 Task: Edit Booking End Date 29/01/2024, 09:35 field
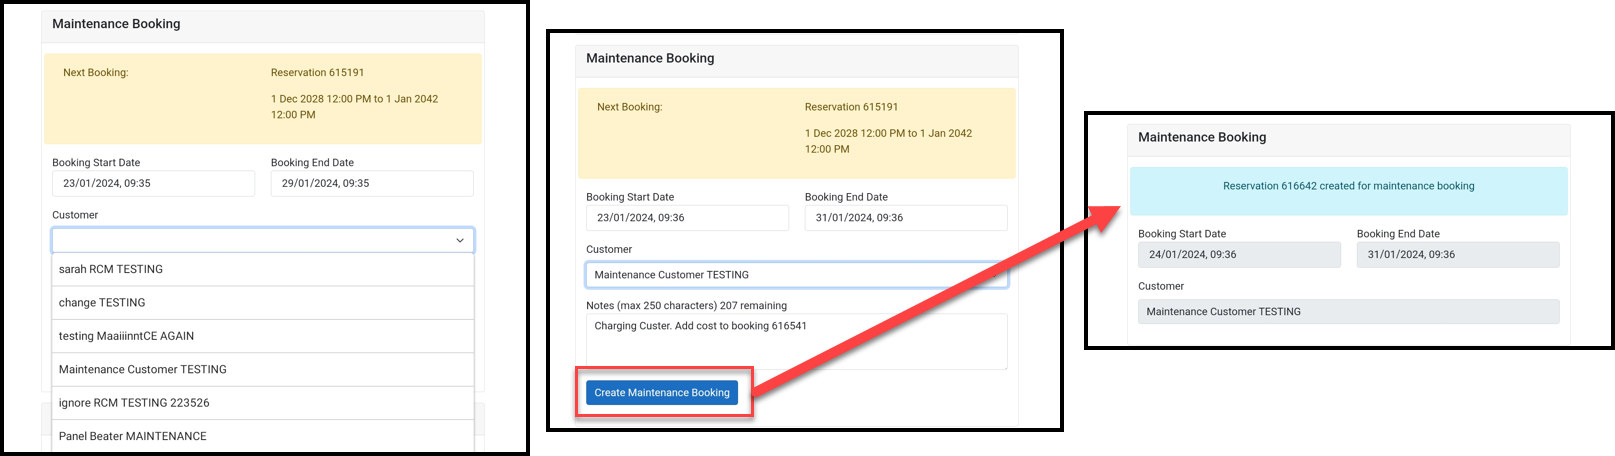coord(372,183)
